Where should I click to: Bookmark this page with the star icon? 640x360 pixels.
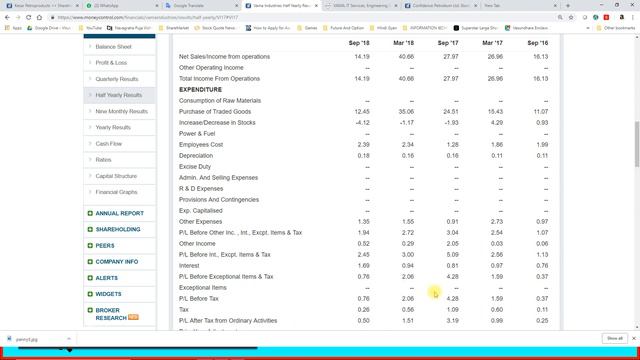click(x=571, y=18)
